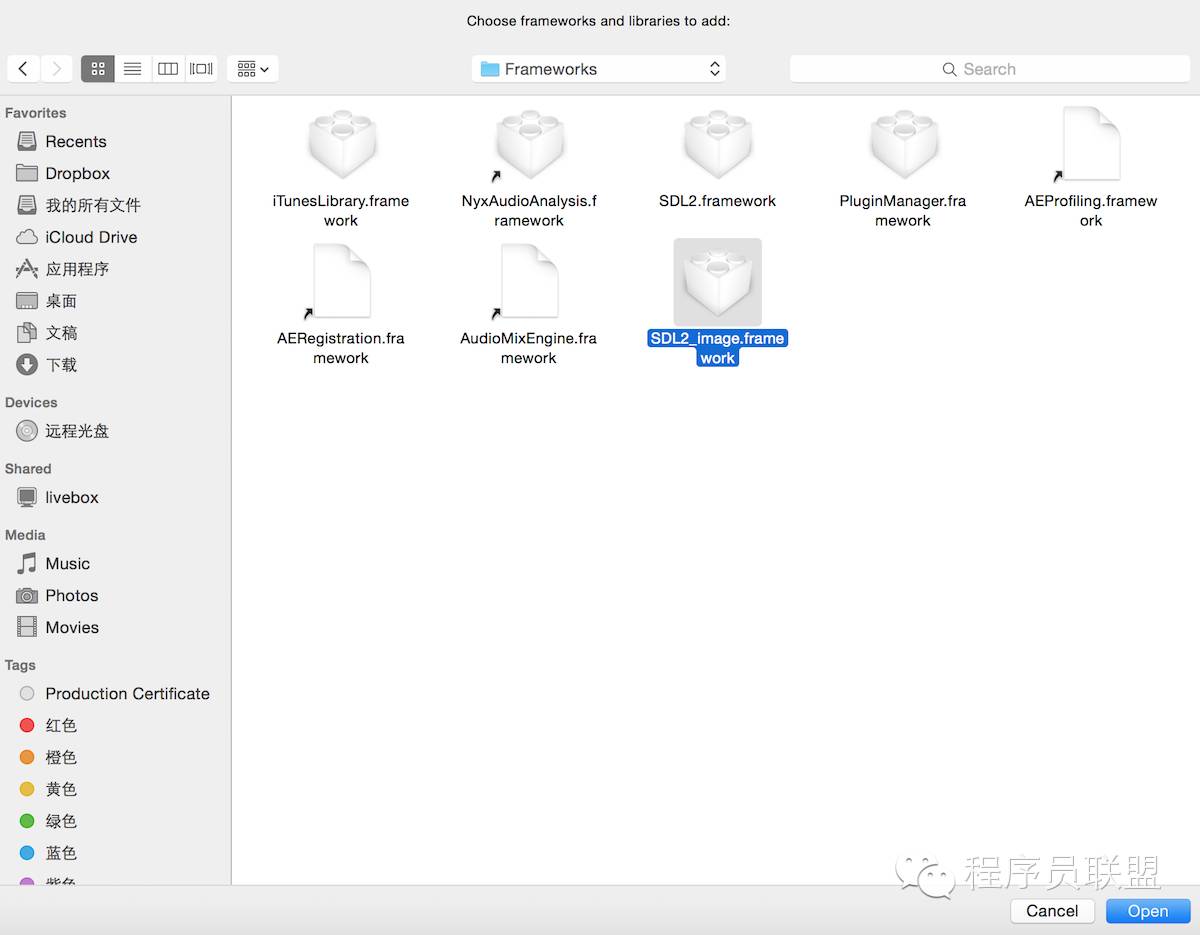Click the PluginManager.framework file name

(x=903, y=211)
